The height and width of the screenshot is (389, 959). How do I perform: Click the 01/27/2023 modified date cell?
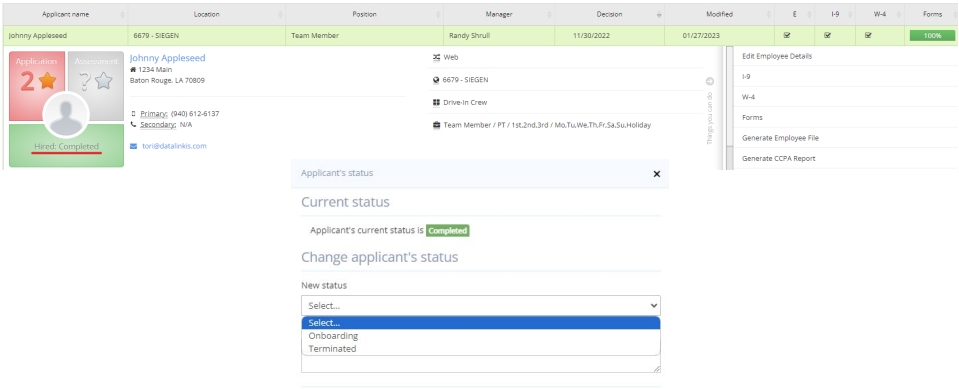(x=719, y=35)
